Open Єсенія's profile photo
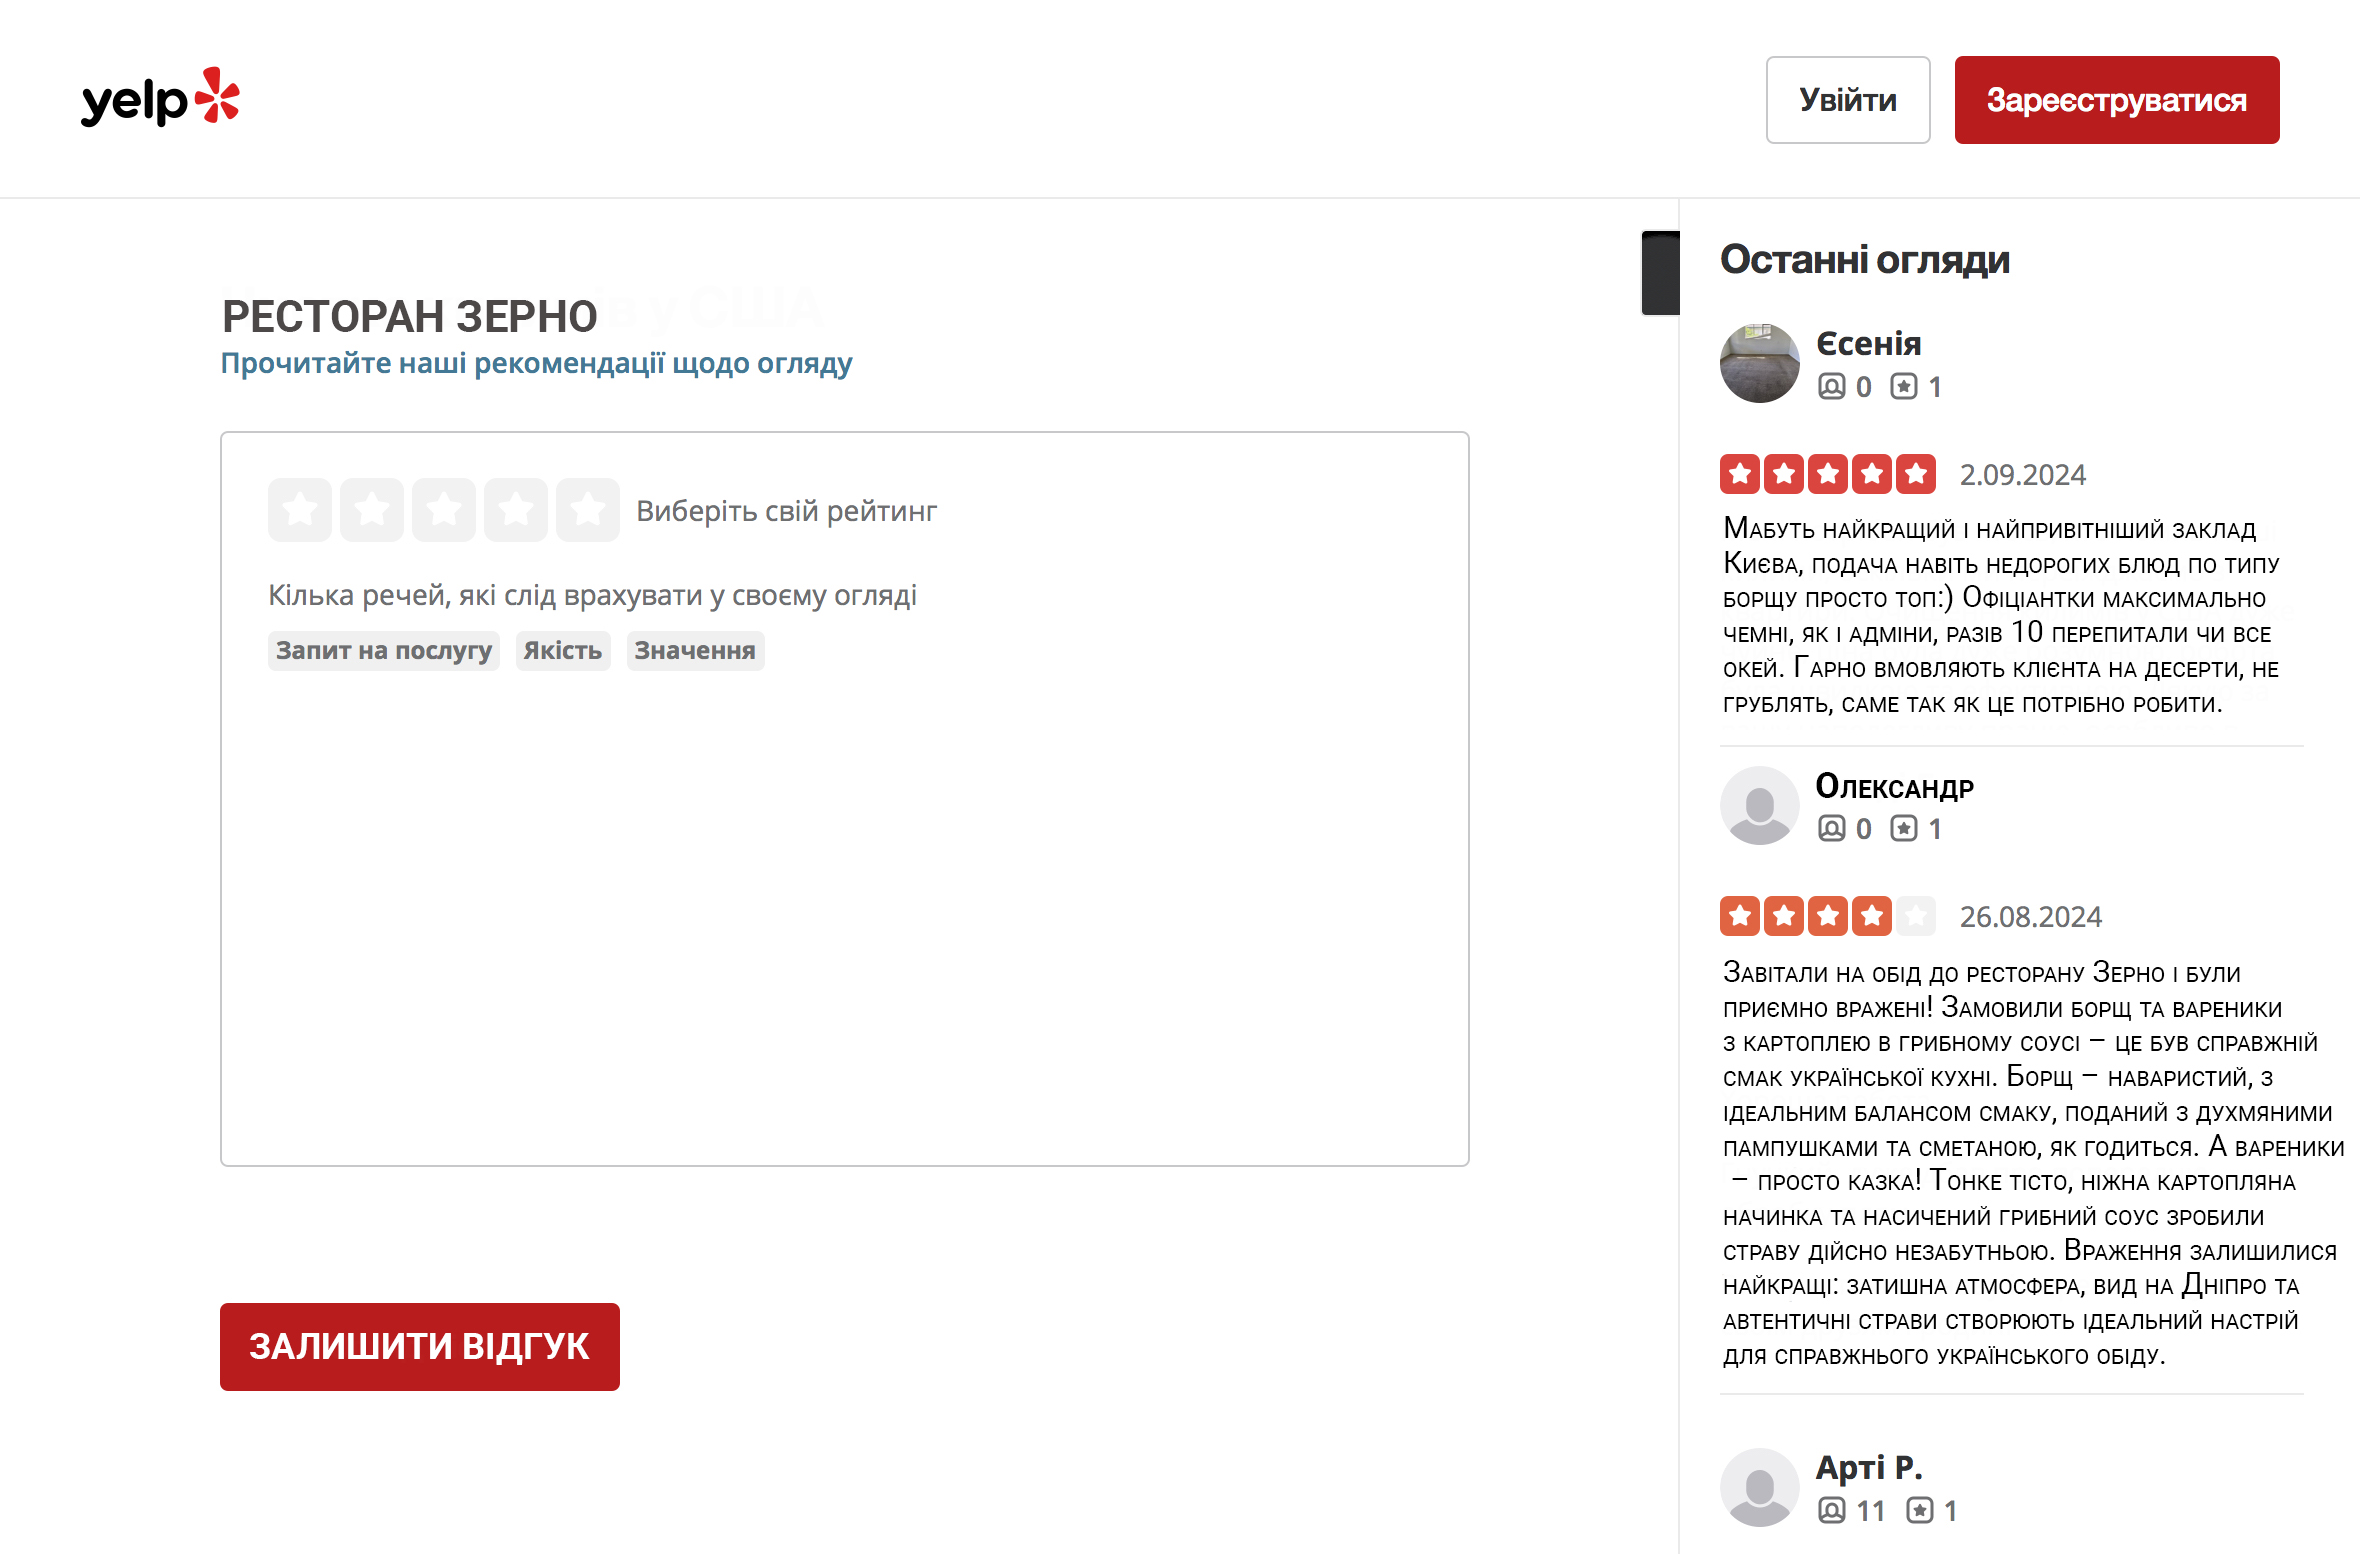The image size is (2360, 1554). click(1759, 363)
